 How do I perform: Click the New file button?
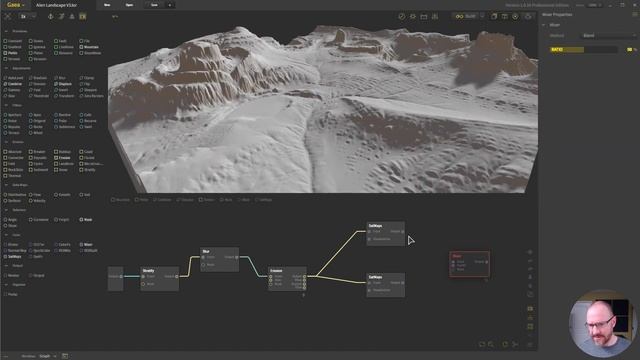click(x=107, y=5)
